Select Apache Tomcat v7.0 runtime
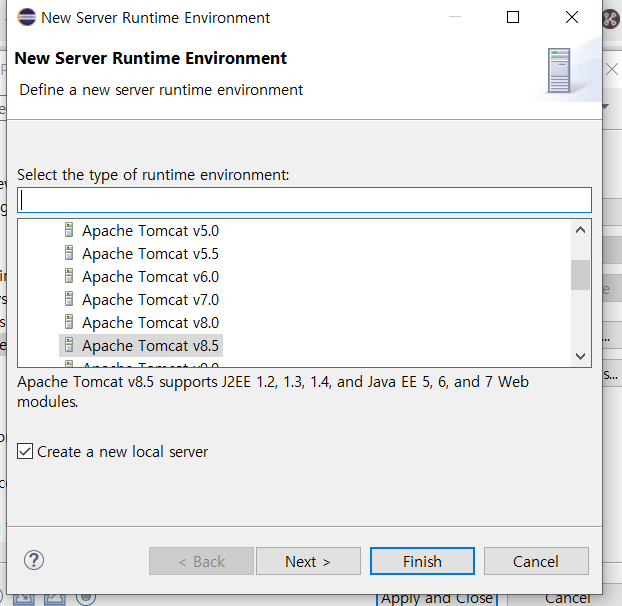Viewport: 622px width, 606px height. click(x=150, y=300)
